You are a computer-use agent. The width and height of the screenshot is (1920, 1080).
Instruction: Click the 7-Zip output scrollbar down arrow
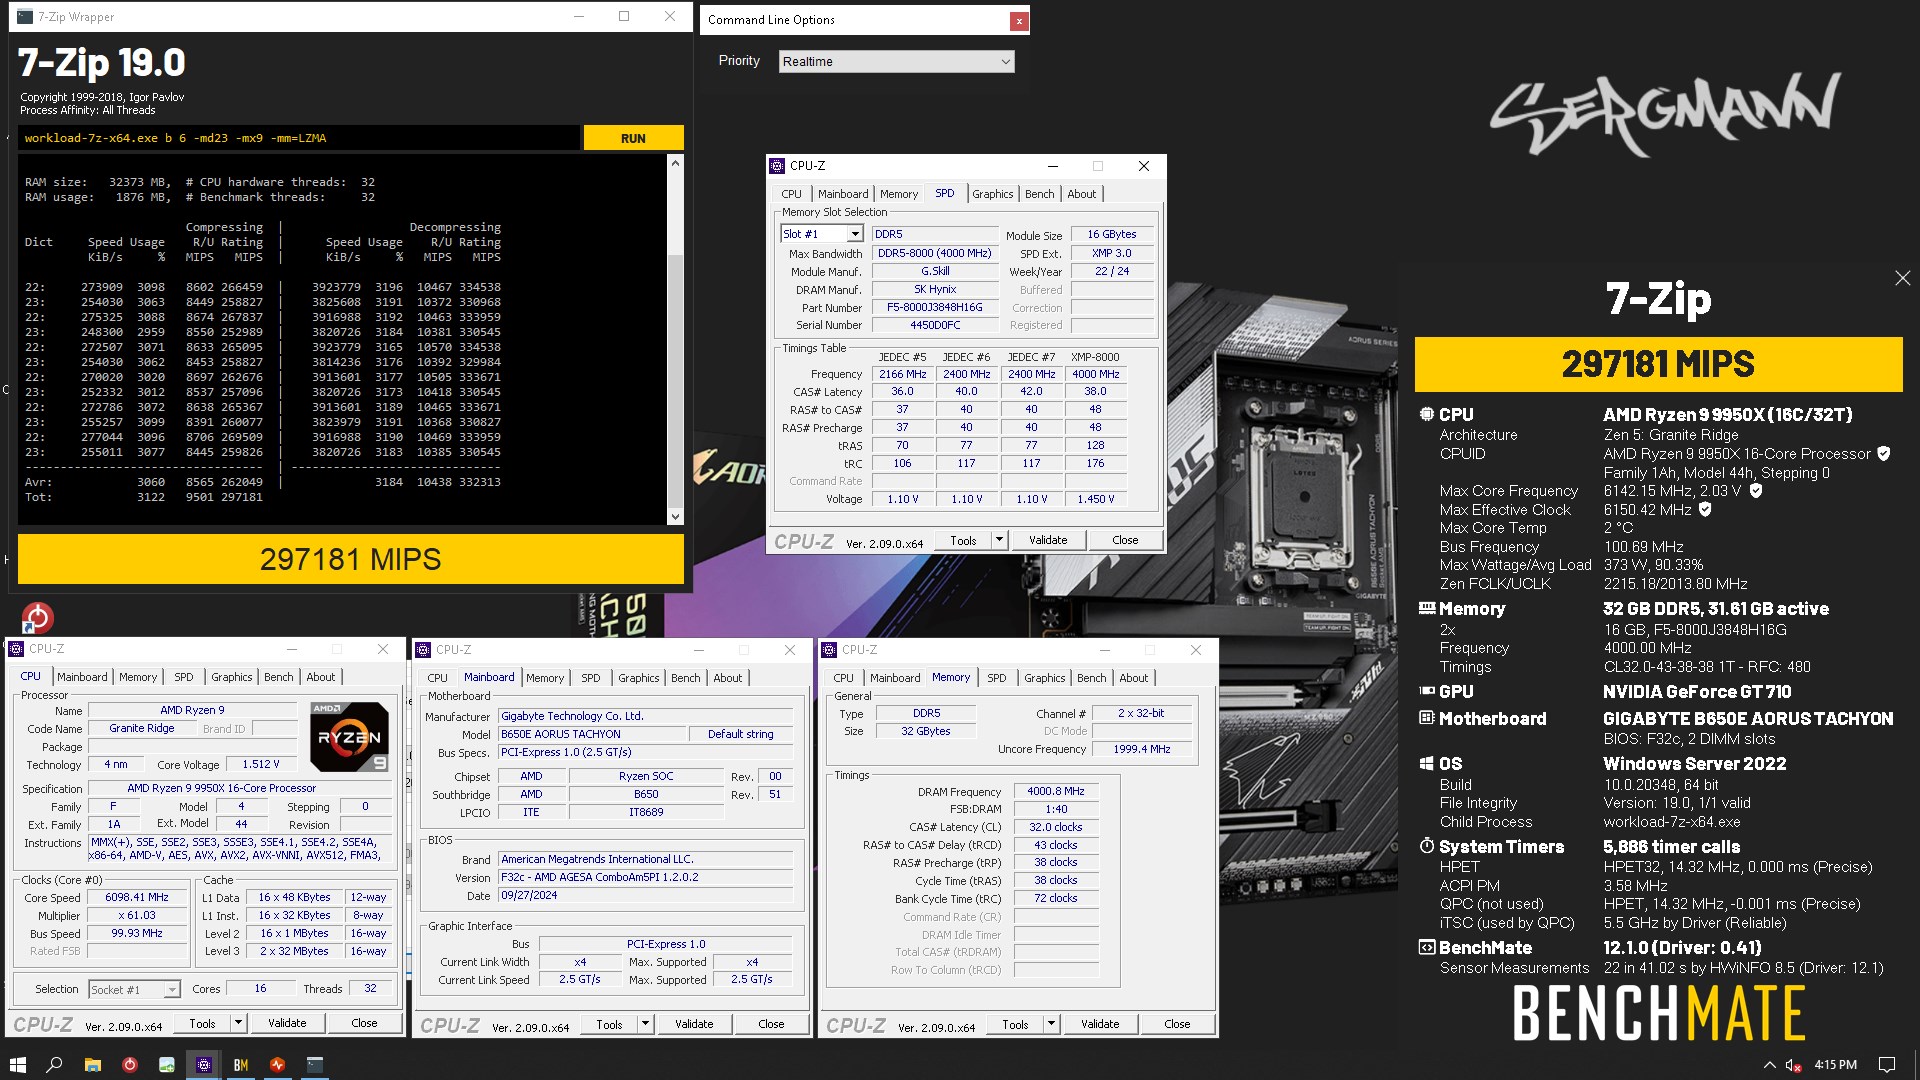click(x=676, y=517)
